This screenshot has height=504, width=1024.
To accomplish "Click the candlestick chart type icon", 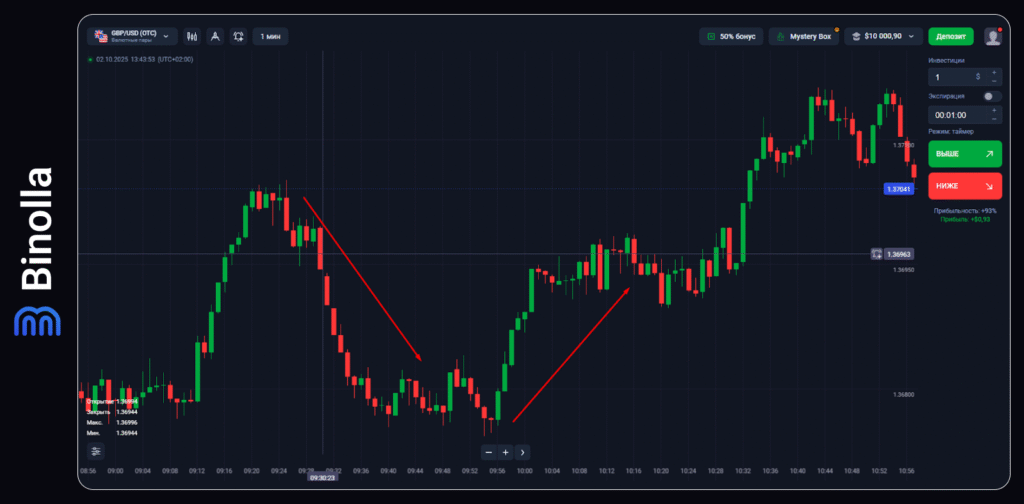I will tap(192, 36).
